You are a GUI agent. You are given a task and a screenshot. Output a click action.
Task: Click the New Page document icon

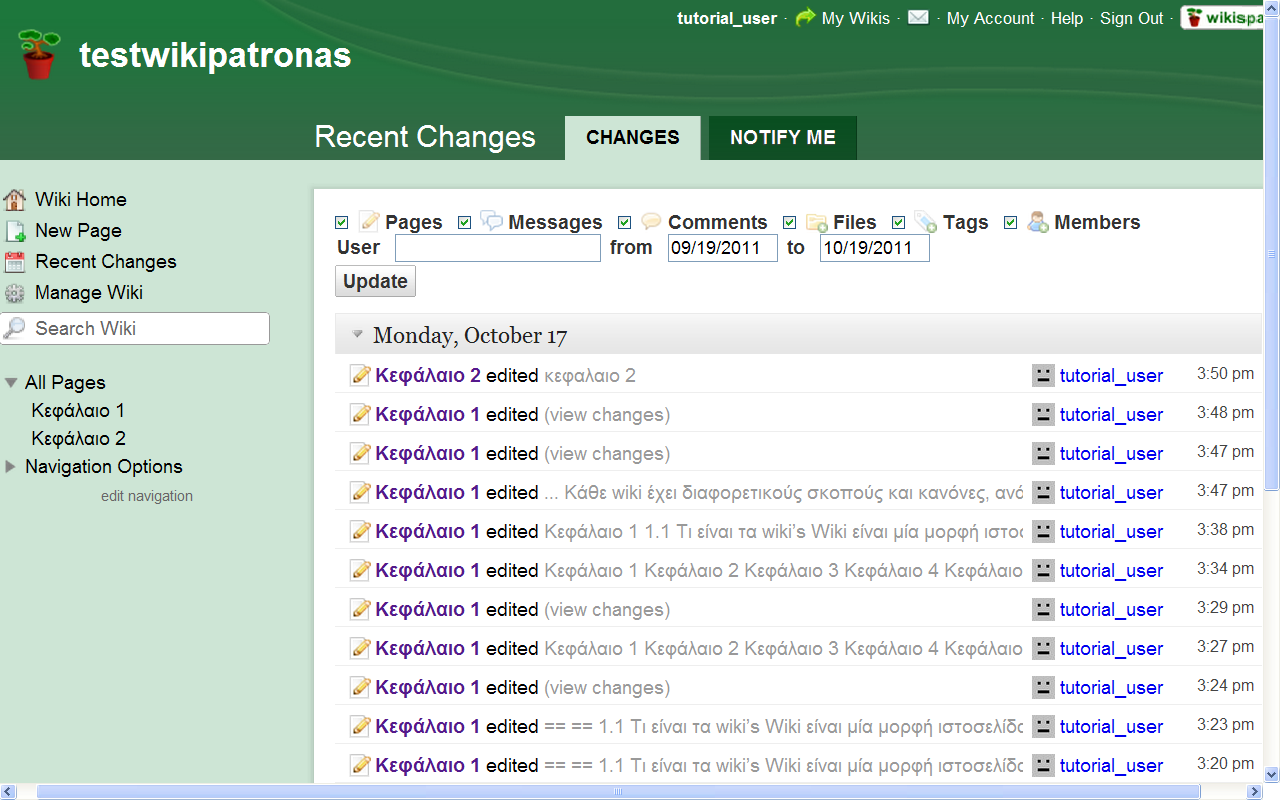click(15, 231)
